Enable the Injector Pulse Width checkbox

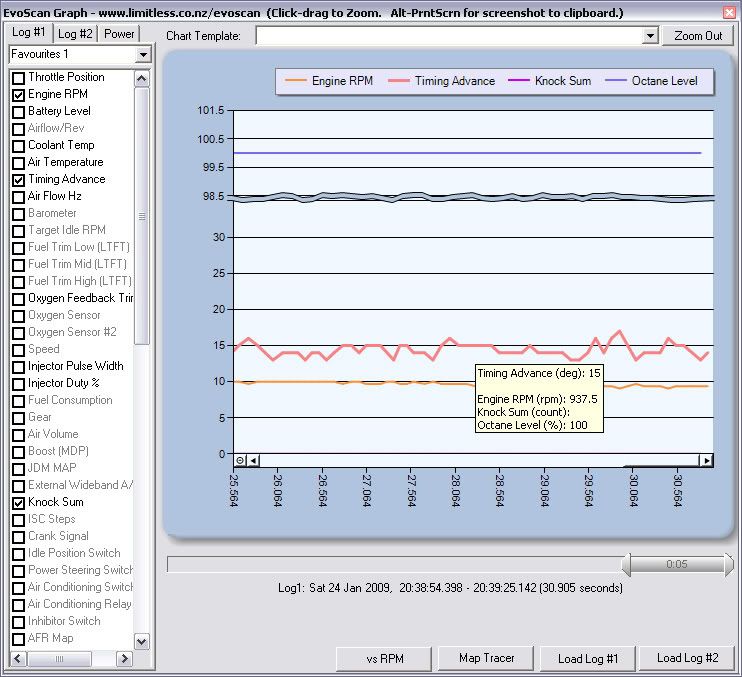click(x=18, y=367)
